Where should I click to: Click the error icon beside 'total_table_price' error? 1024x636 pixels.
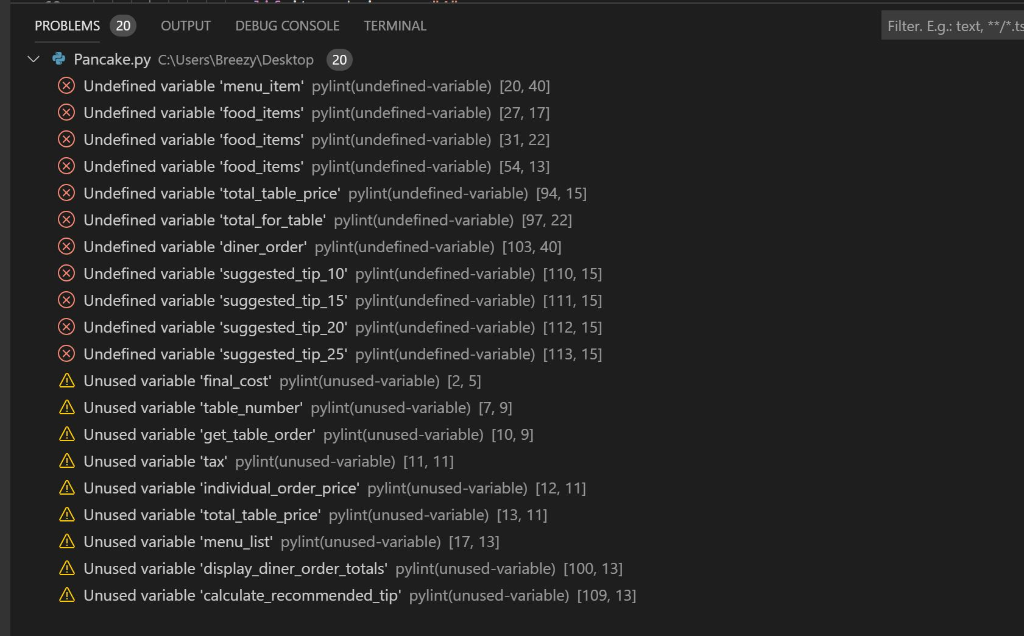pos(66,192)
